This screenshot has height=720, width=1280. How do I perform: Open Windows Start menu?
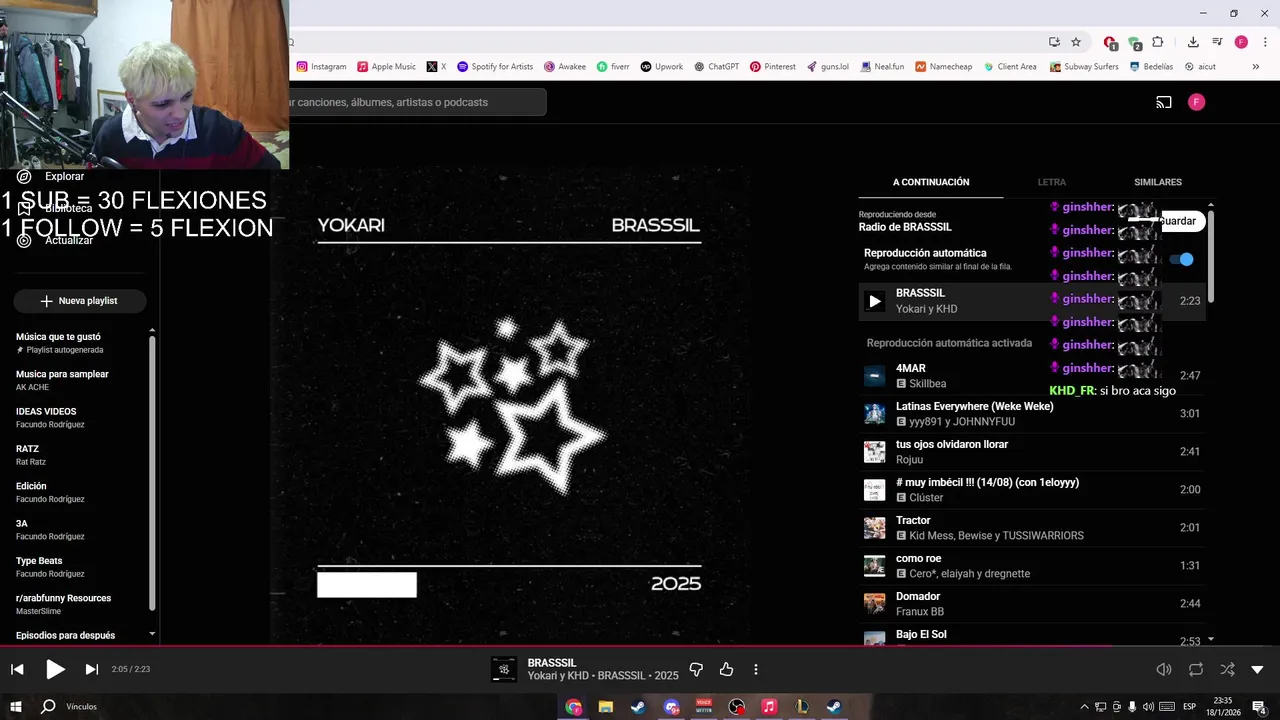click(x=16, y=707)
